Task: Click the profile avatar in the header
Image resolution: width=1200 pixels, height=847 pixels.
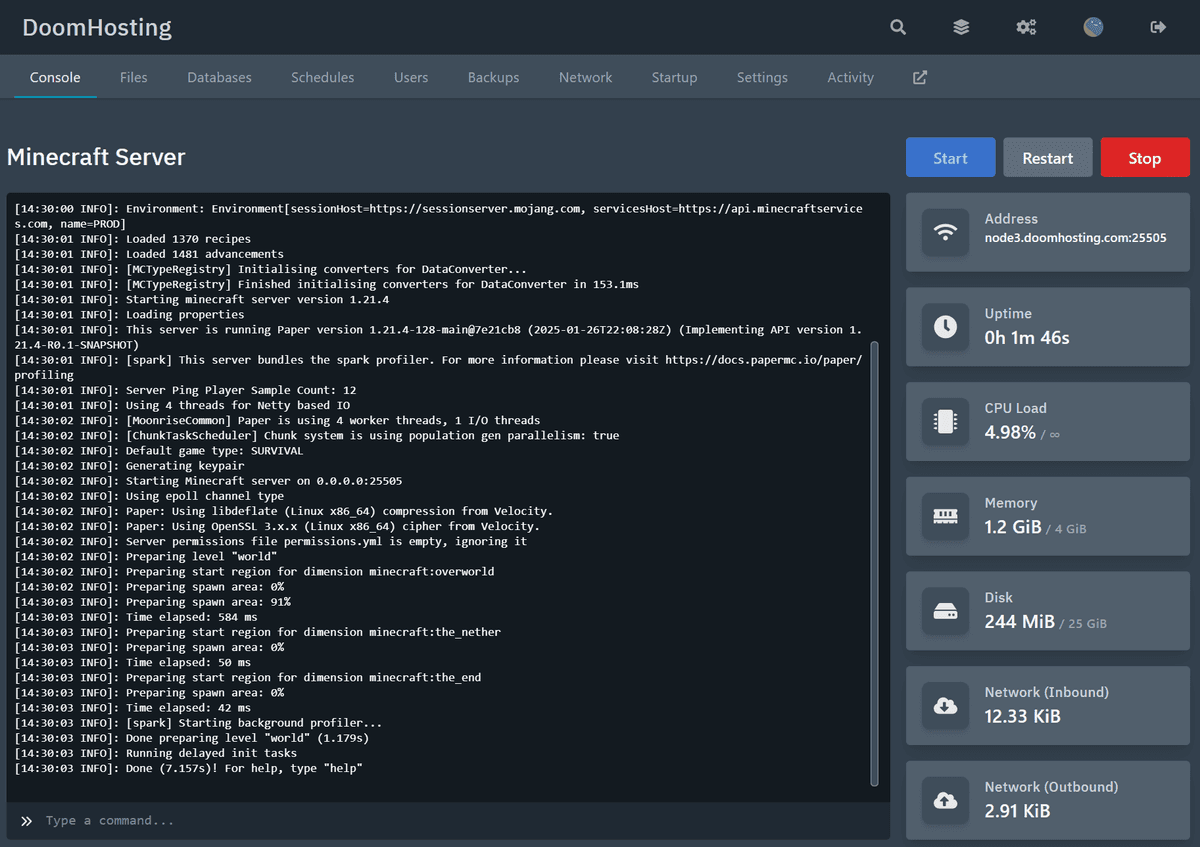Action: 1093,27
